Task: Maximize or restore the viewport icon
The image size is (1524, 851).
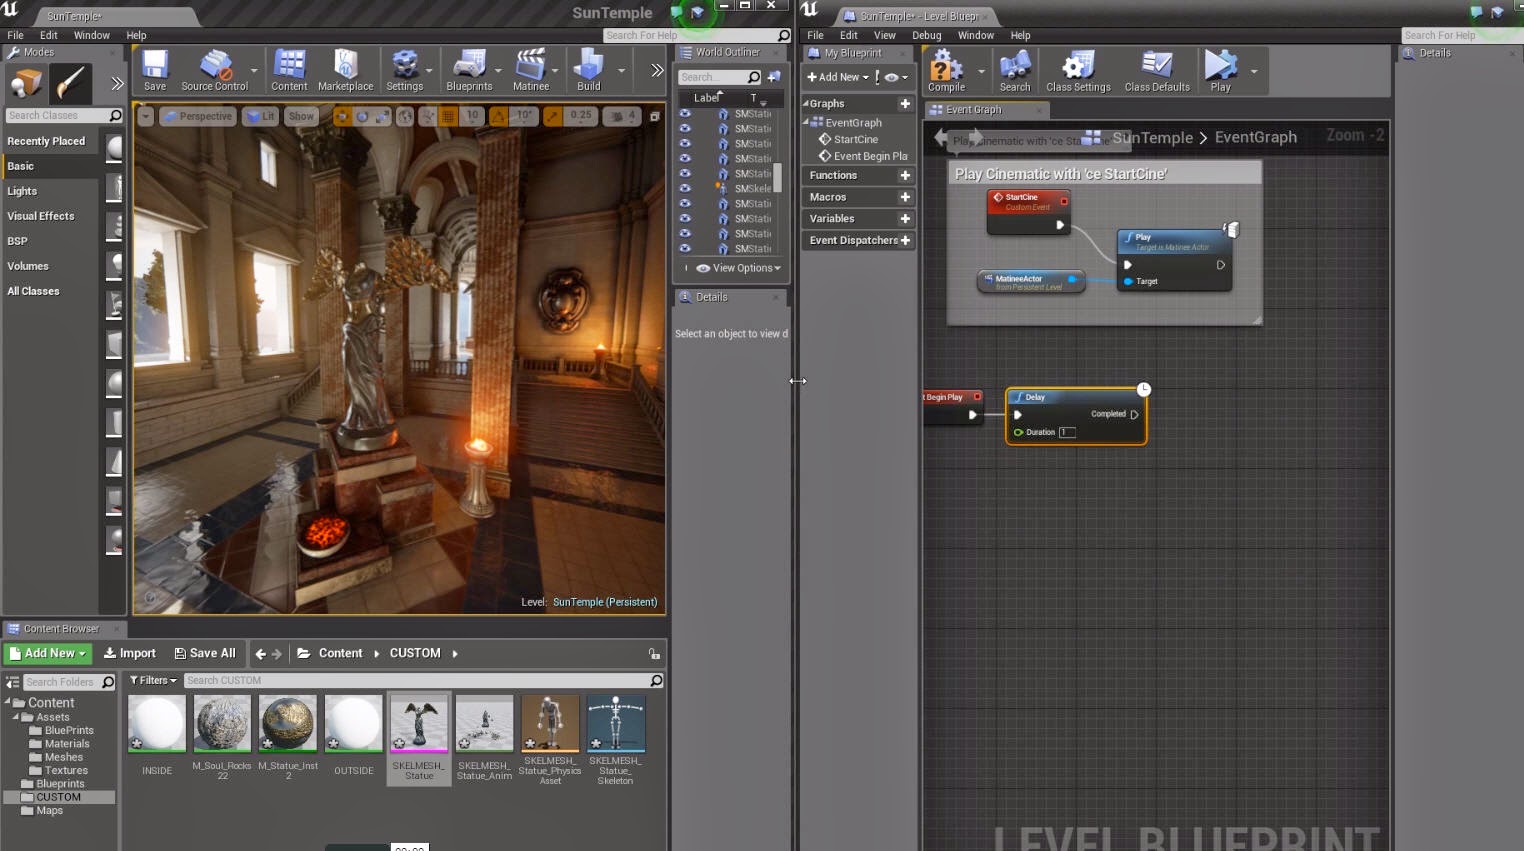Action: pyautogui.click(x=655, y=117)
